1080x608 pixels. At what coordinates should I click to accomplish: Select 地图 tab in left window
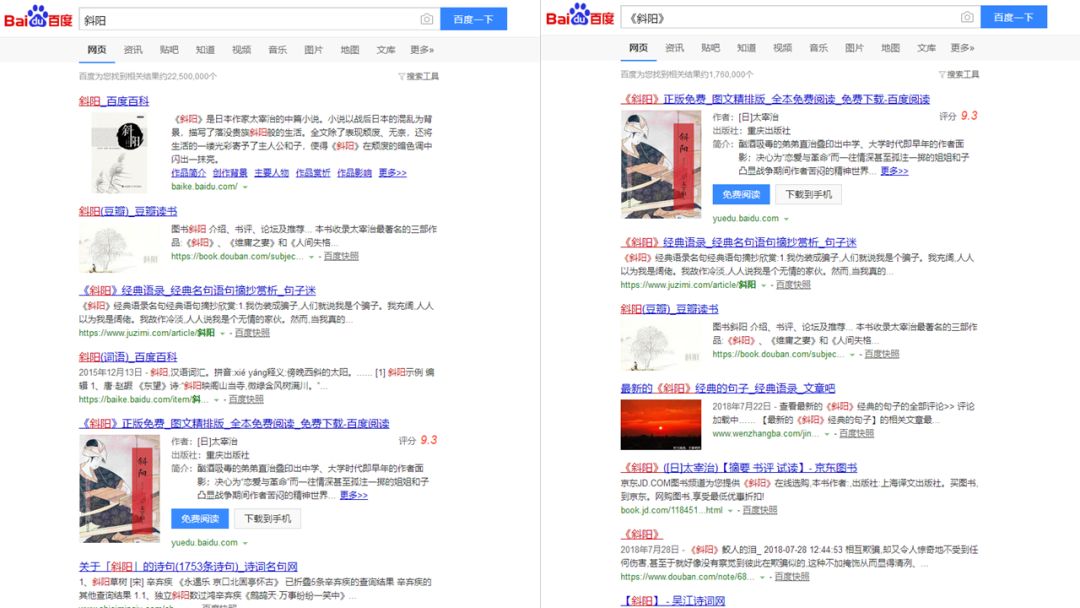pyautogui.click(x=350, y=50)
